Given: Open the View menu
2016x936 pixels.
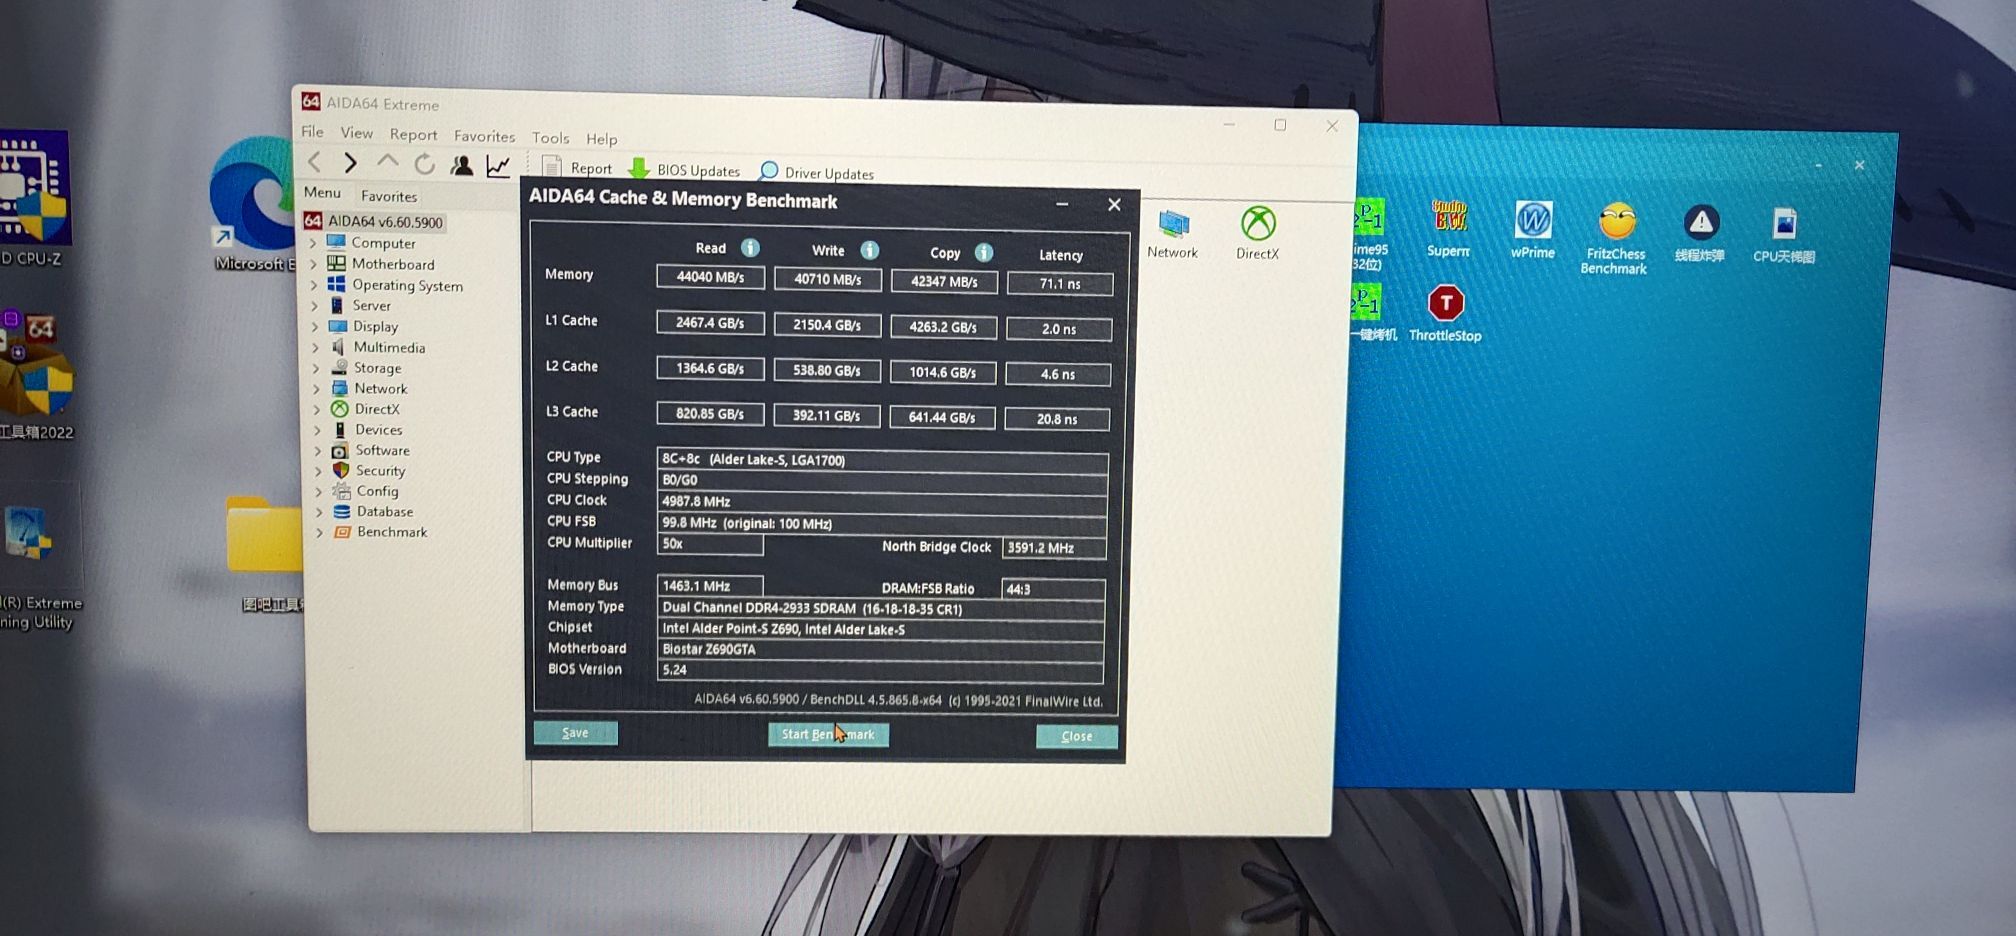Looking at the screenshot, I should 356,132.
